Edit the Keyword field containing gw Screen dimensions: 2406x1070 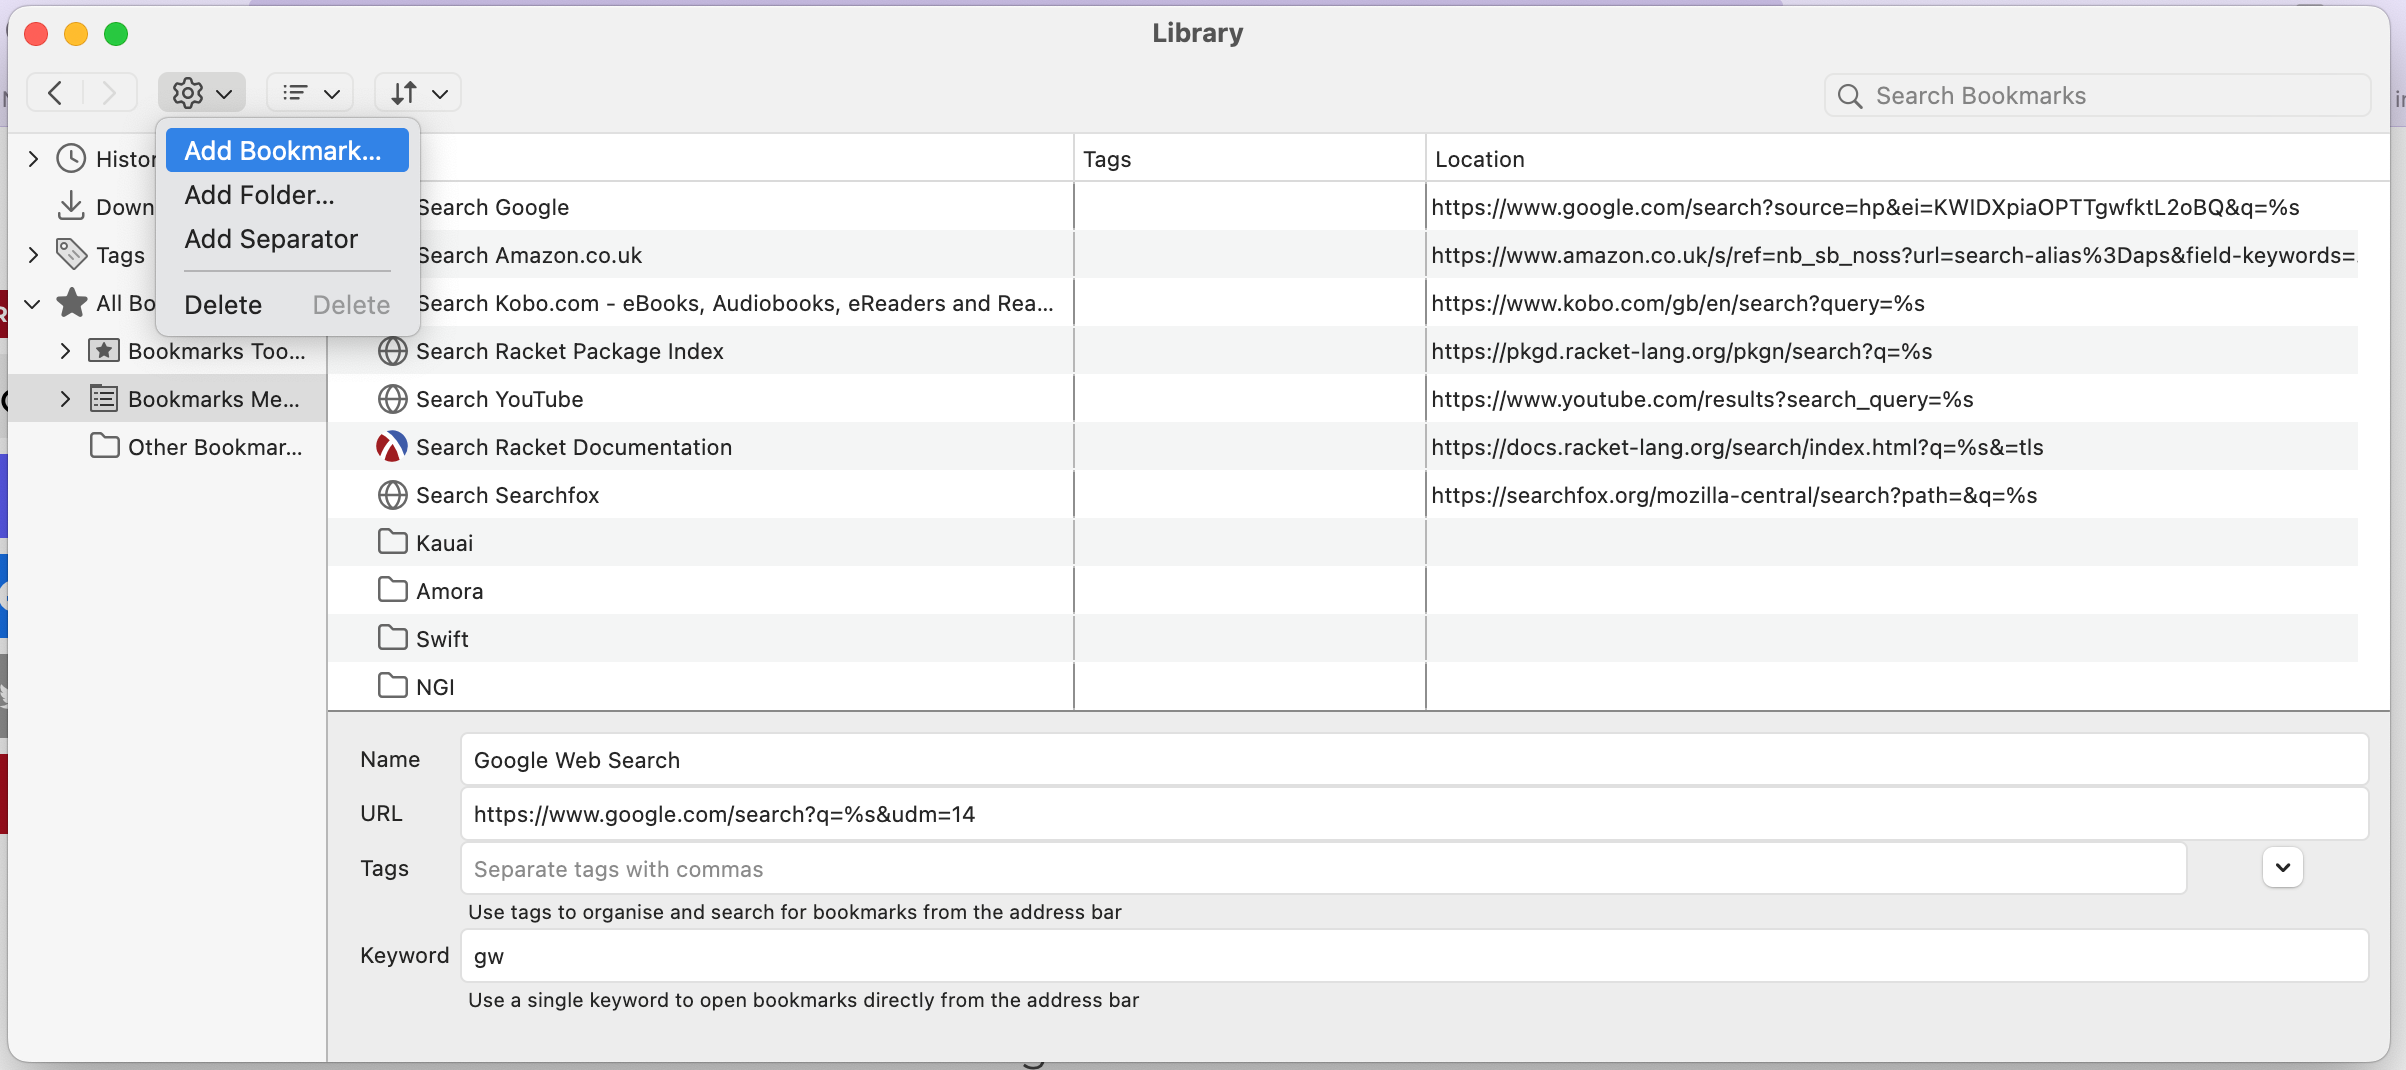point(1414,956)
